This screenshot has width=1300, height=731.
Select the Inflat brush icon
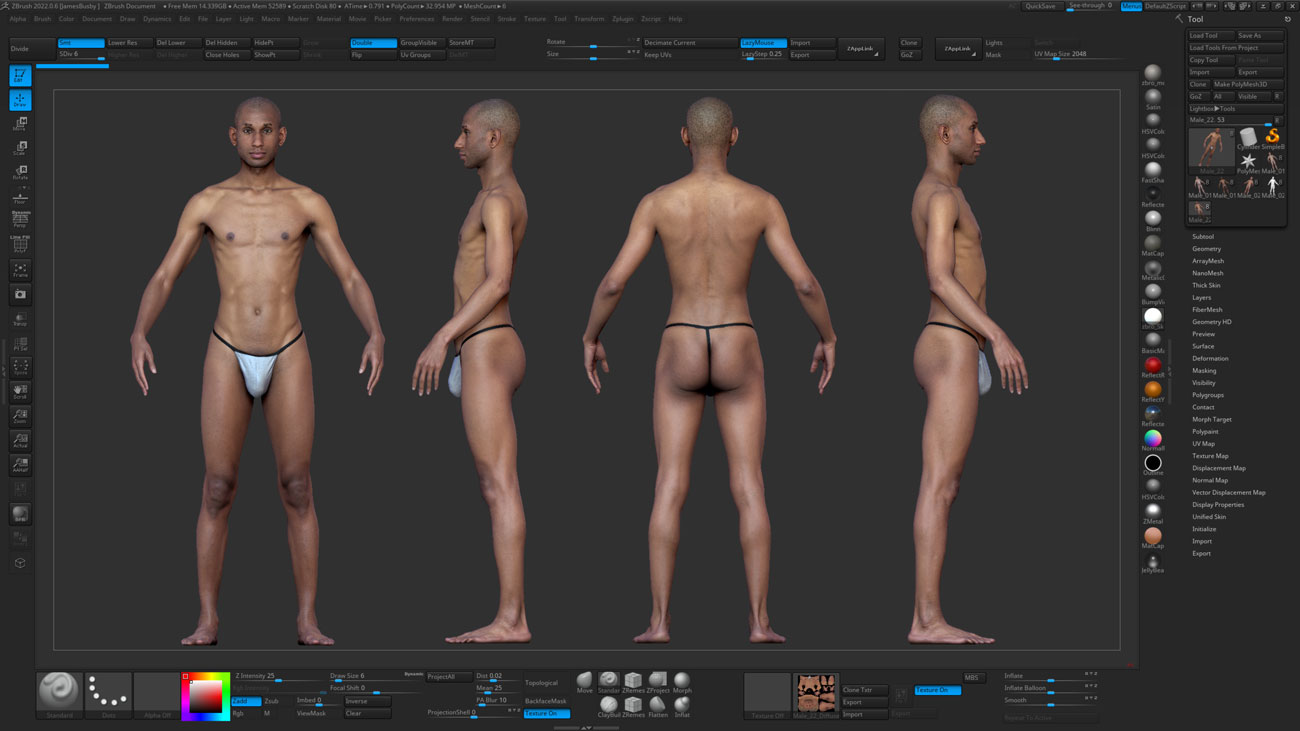pos(682,703)
